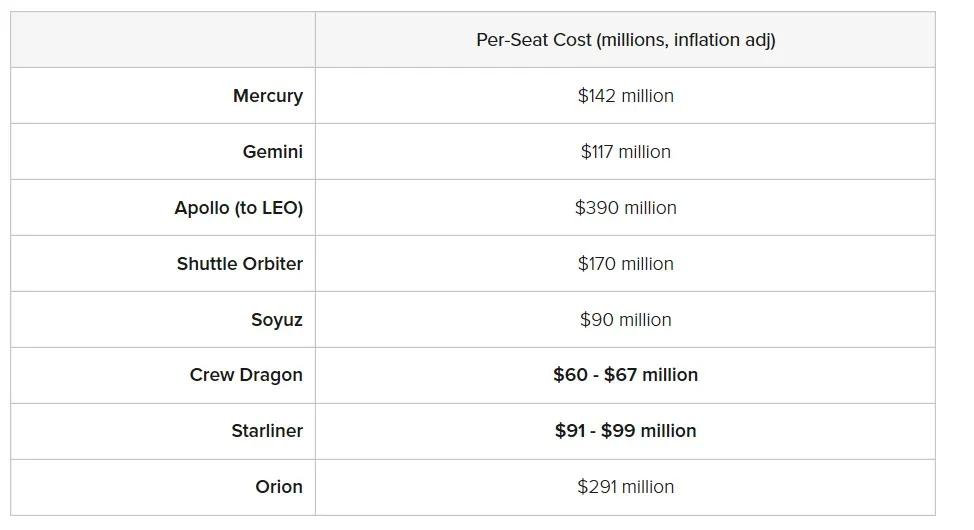Click the Apollo (to LEO) label
974x530 pixels.
238,208
